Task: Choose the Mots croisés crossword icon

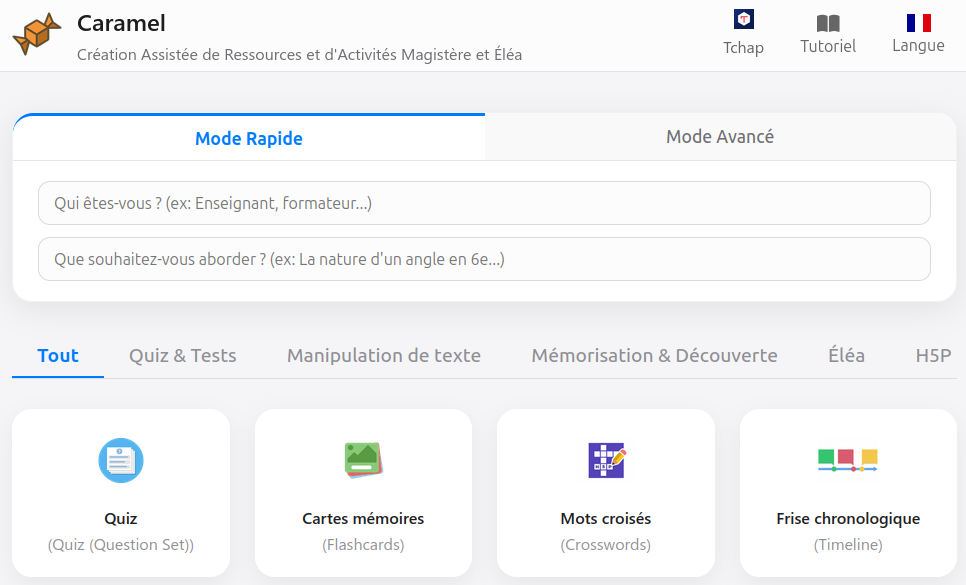Action: (606, 460)
